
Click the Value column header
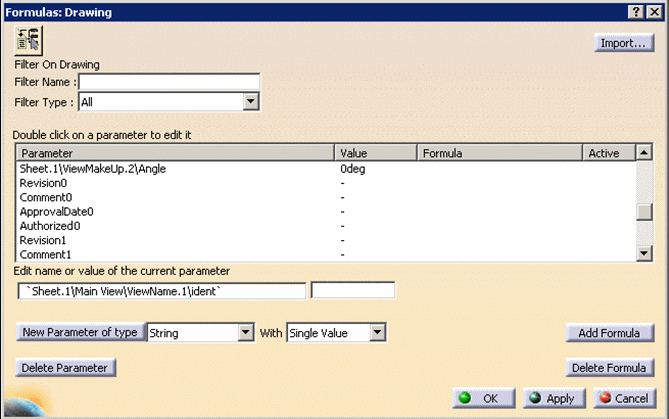pos(375,153)
